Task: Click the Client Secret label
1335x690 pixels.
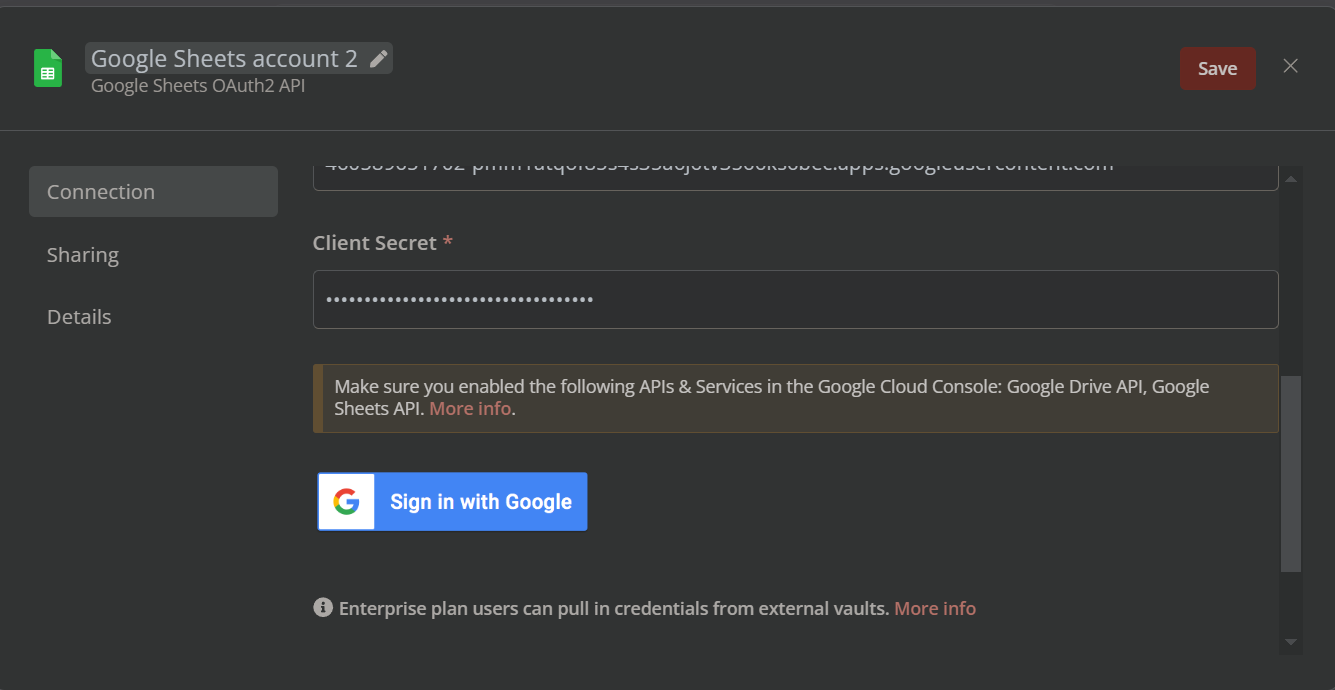Action: coord(374,243)
